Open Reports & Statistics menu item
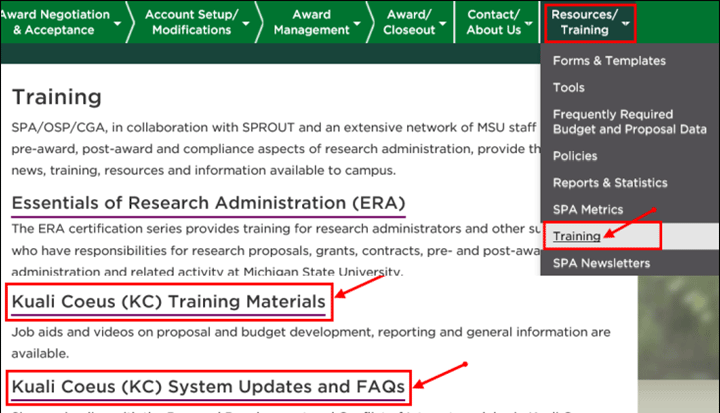This screenshot has height=413, width=720. pyautogui.click(x=610, y=182)
